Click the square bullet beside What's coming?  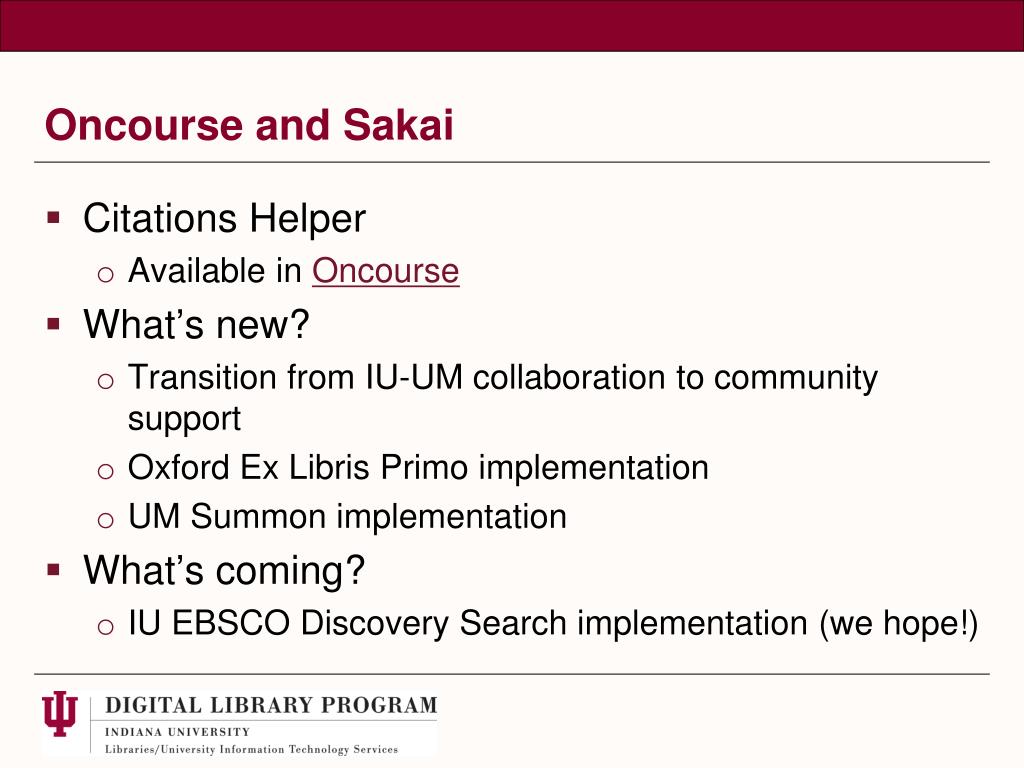[54, 569]
